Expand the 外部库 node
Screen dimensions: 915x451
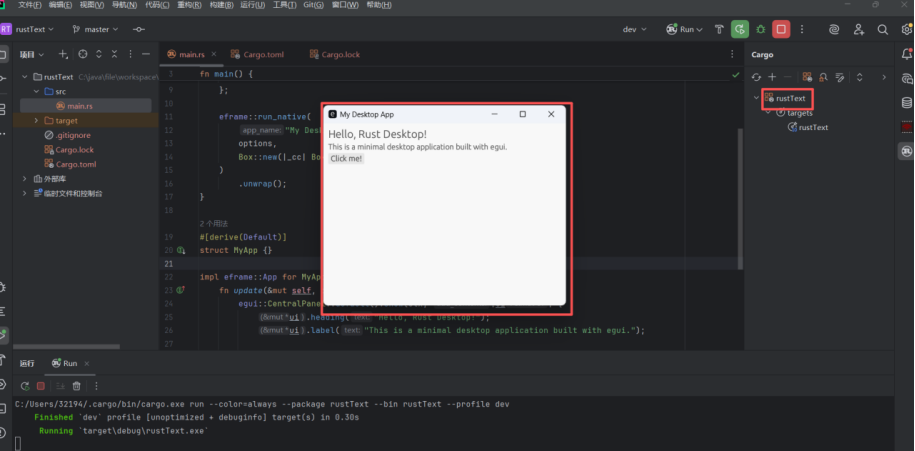pyautogui.click(x=25, y=179)
